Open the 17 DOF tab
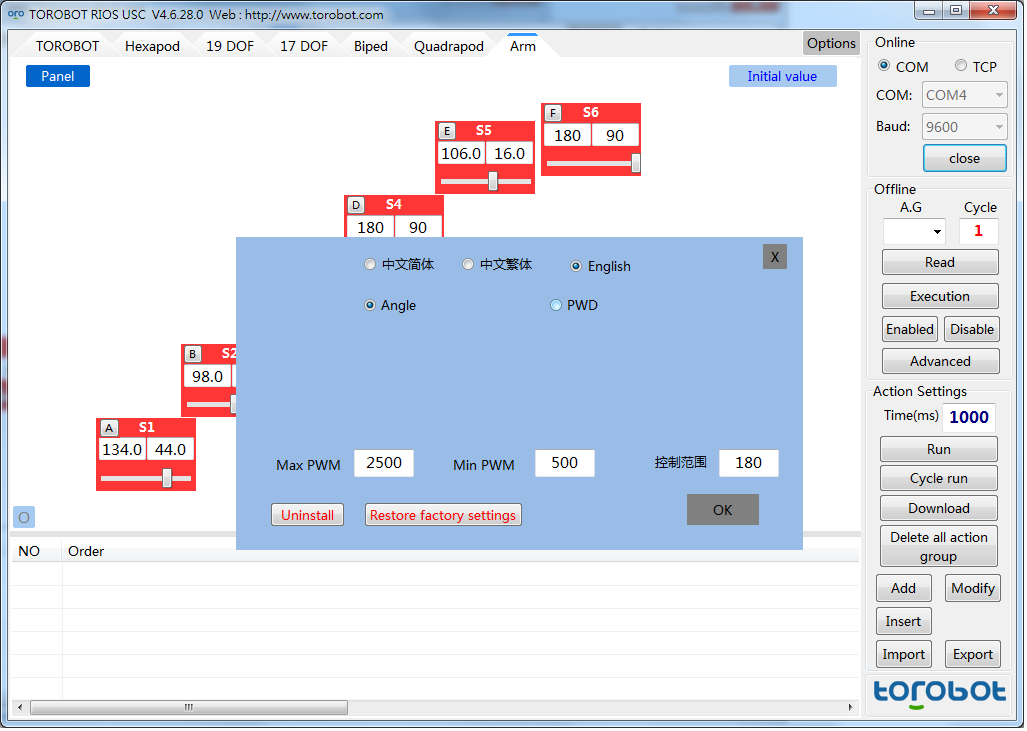Image resolution: width=1027 pixels, height=731 pixels. 304,47
